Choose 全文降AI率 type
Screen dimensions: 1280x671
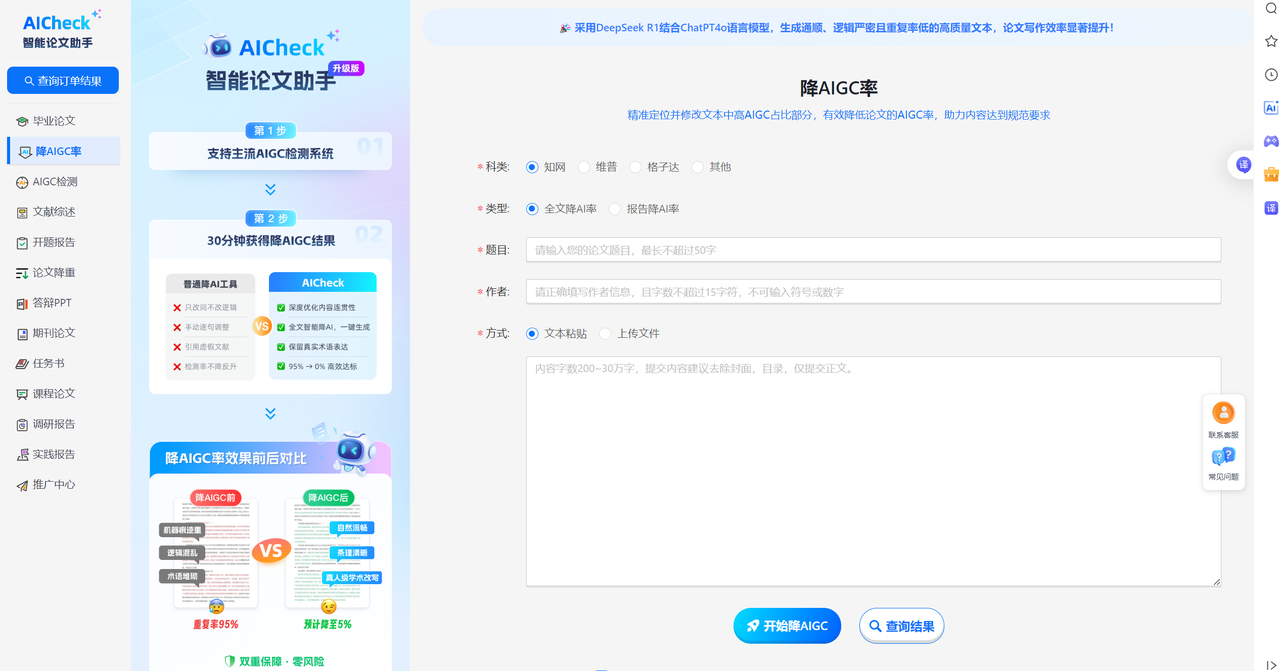point(532,209)
